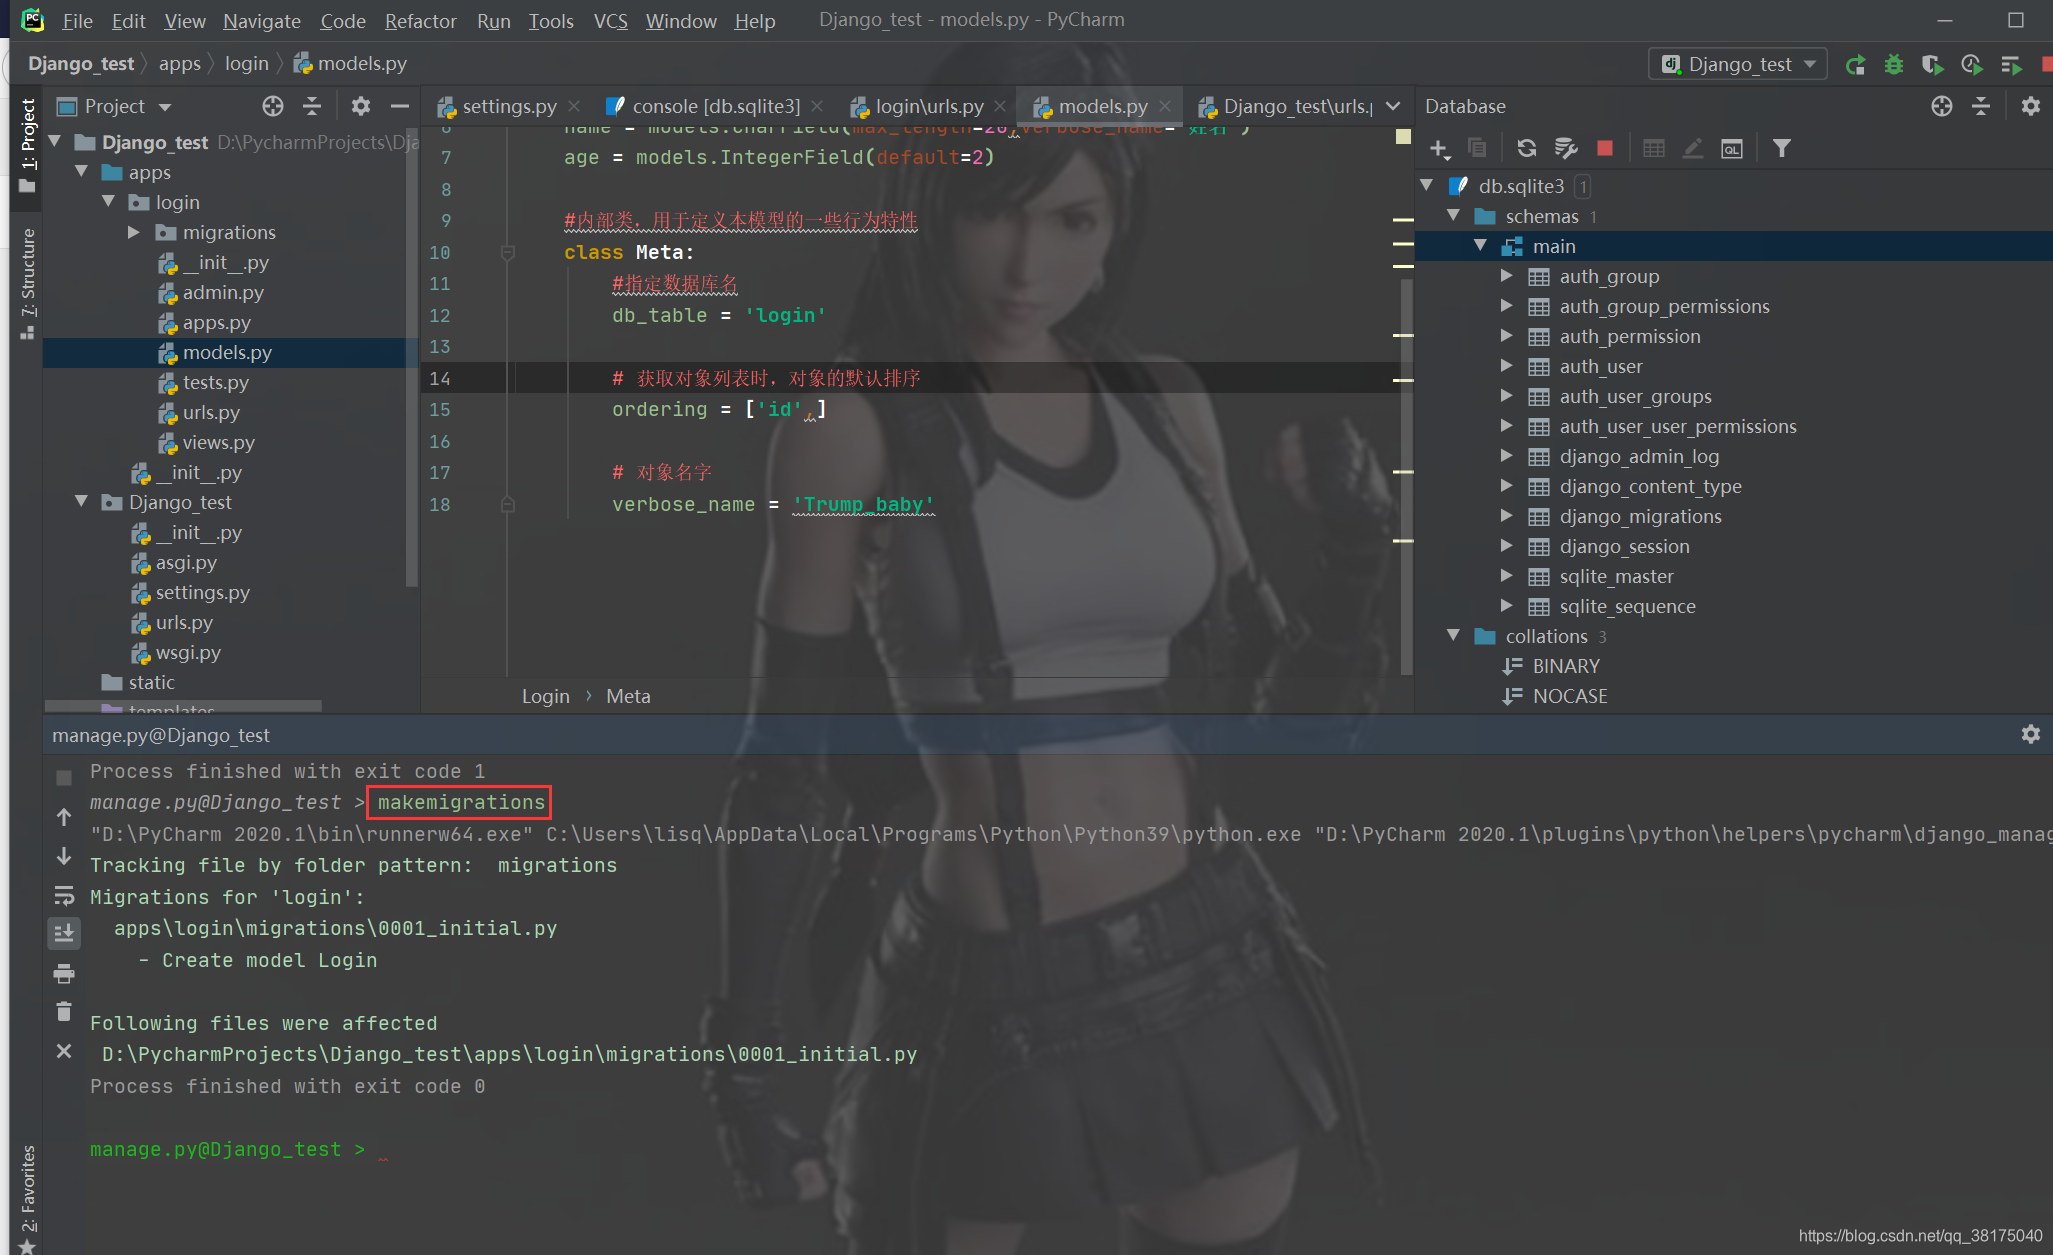The height and width of the screenshot is (1255, 2053).
Task: Click Clear All trash icon in console
Action: point(64,1012)
